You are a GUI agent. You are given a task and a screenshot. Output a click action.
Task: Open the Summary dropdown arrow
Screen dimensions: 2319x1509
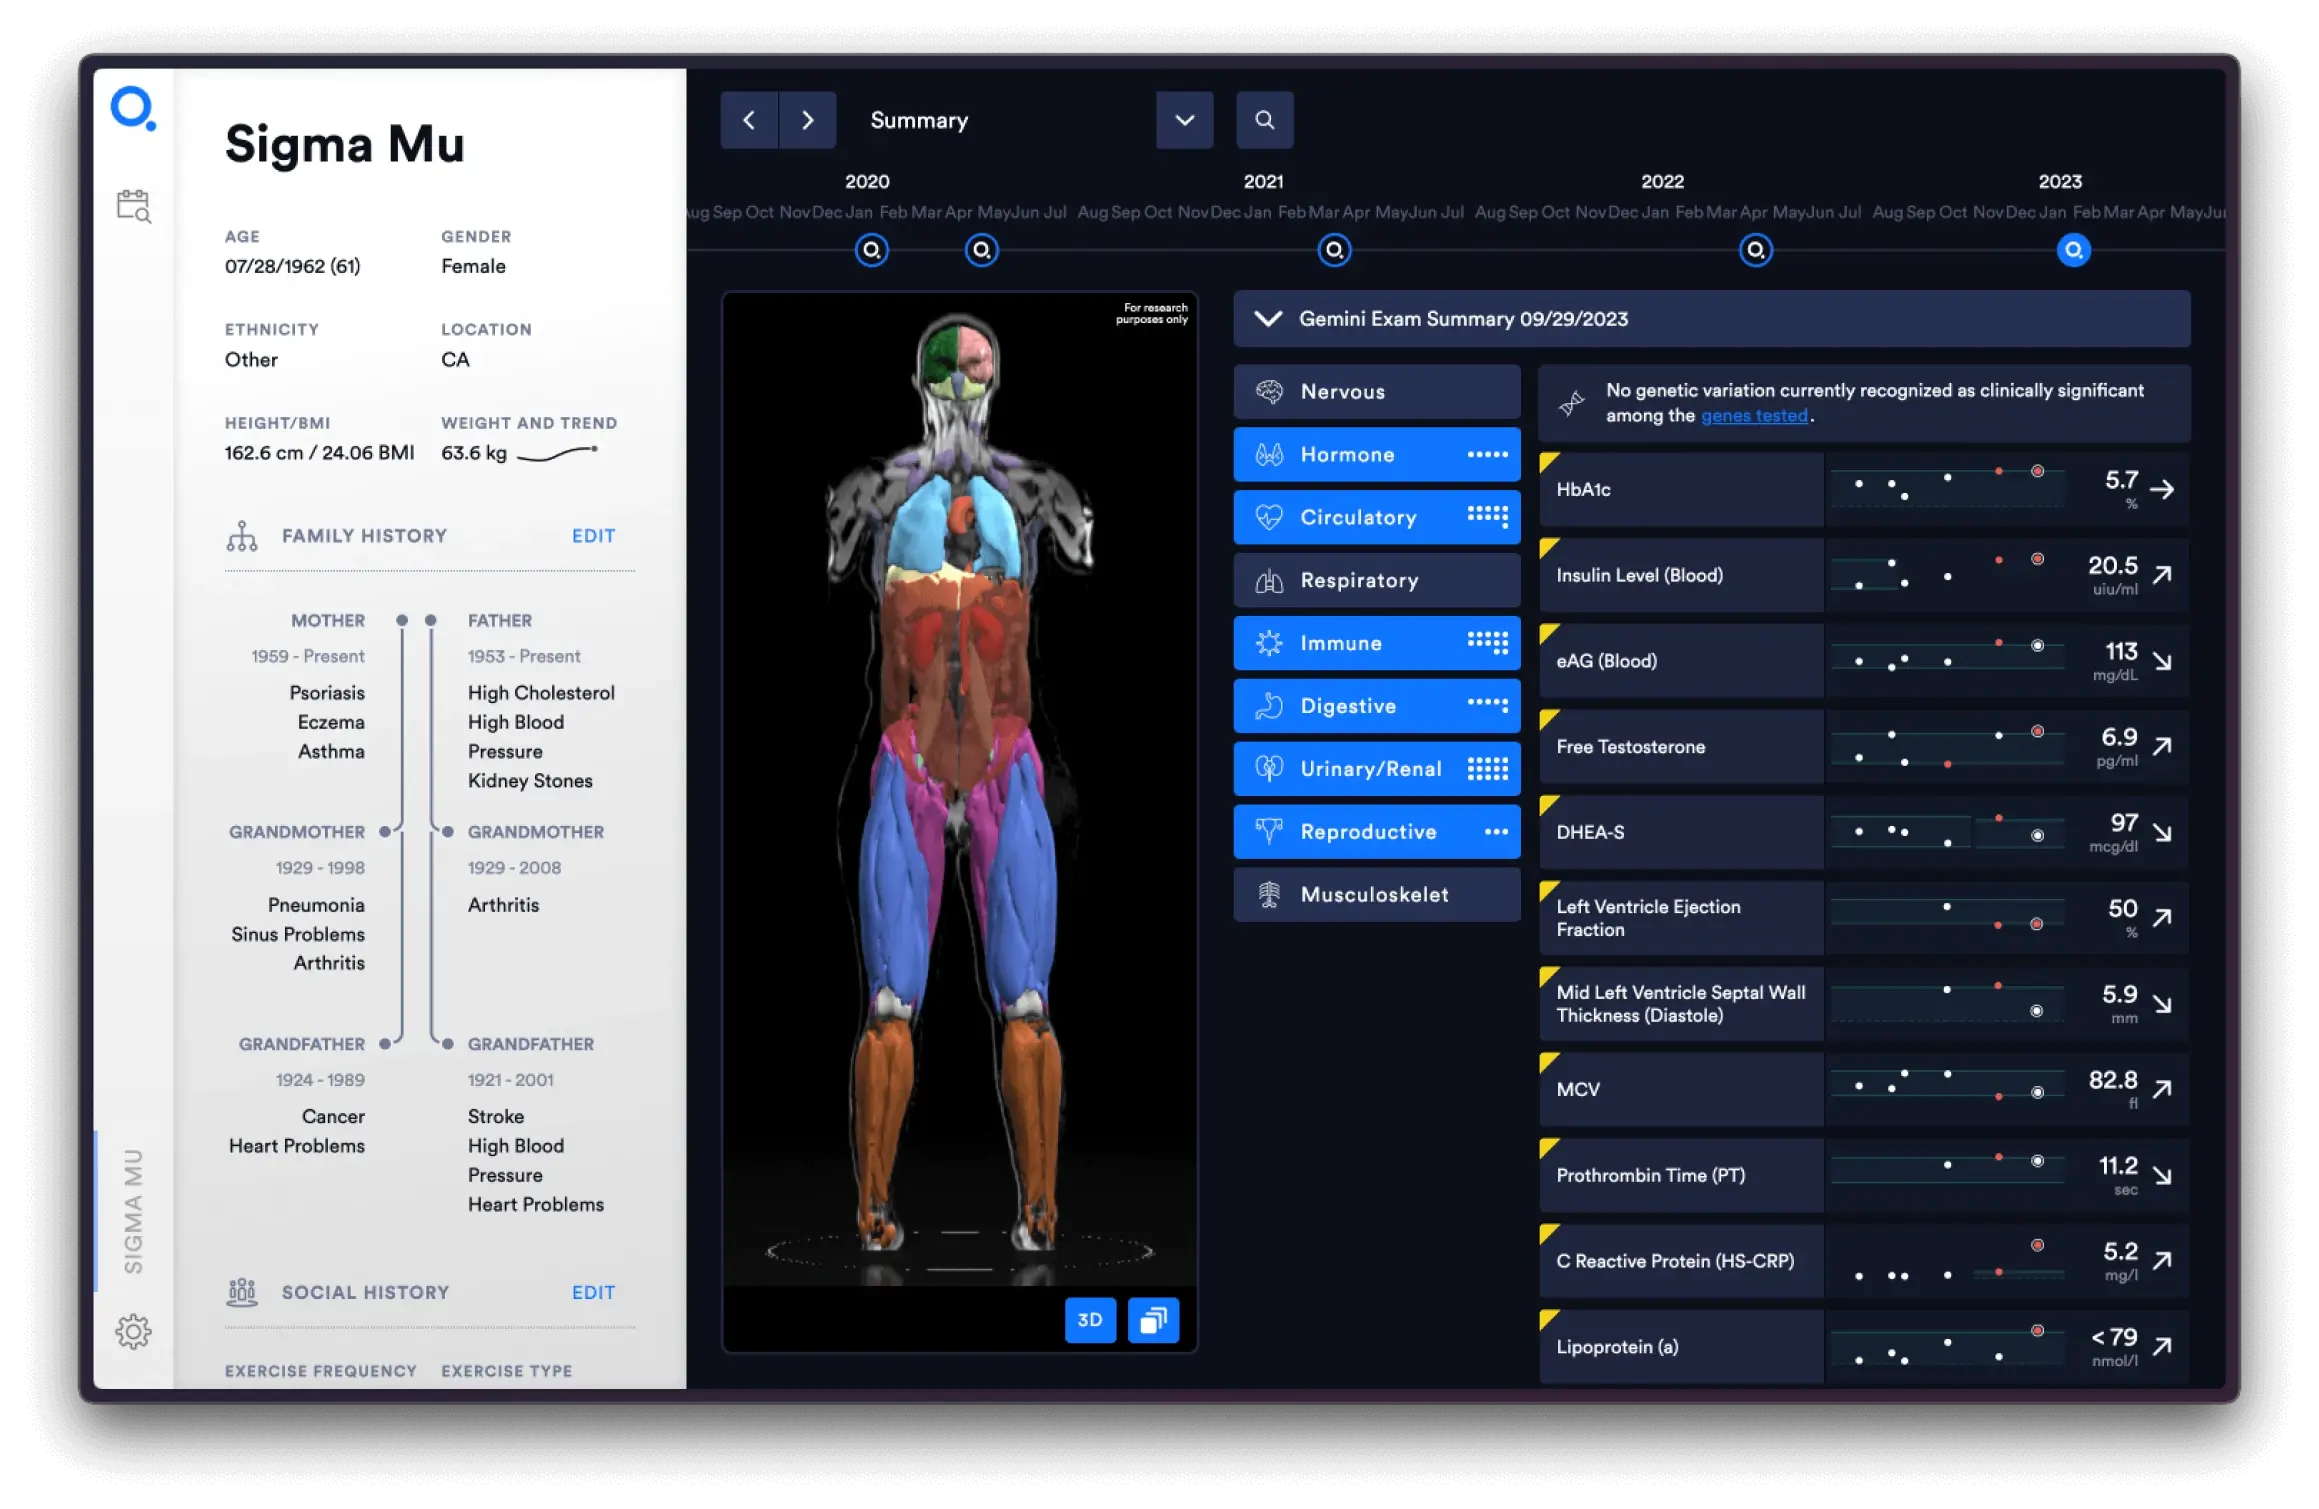[x=1184, y=120]
